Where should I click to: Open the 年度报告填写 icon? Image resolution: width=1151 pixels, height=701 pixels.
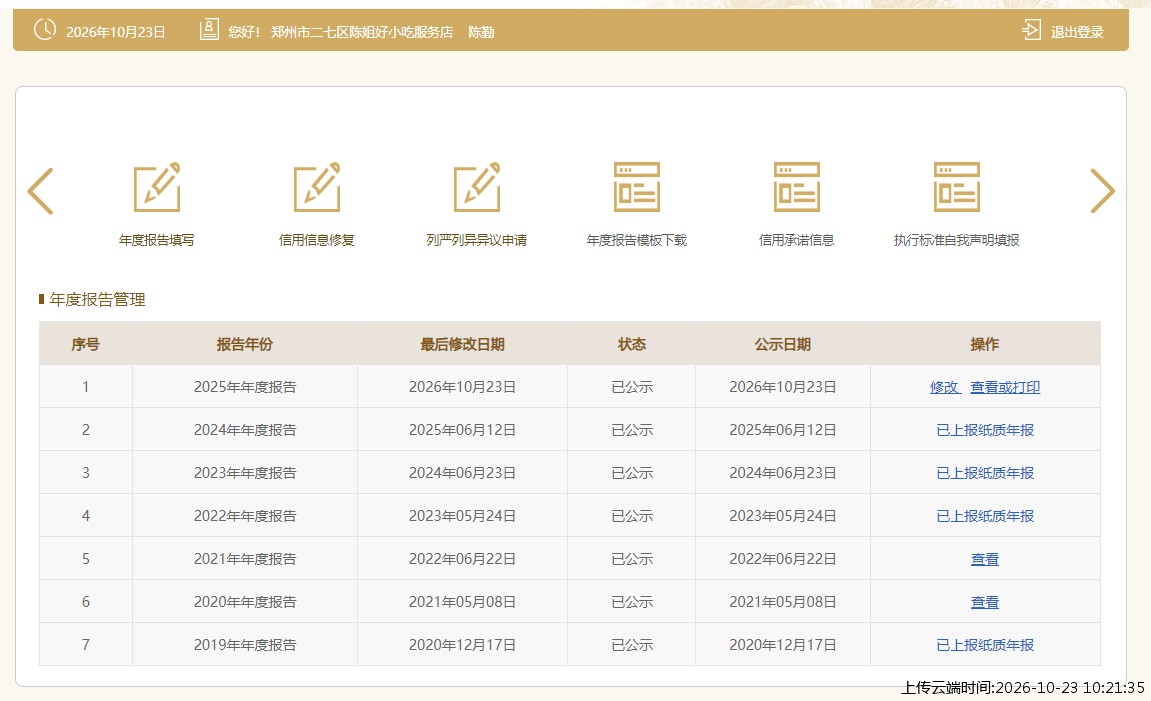[156, 187]
